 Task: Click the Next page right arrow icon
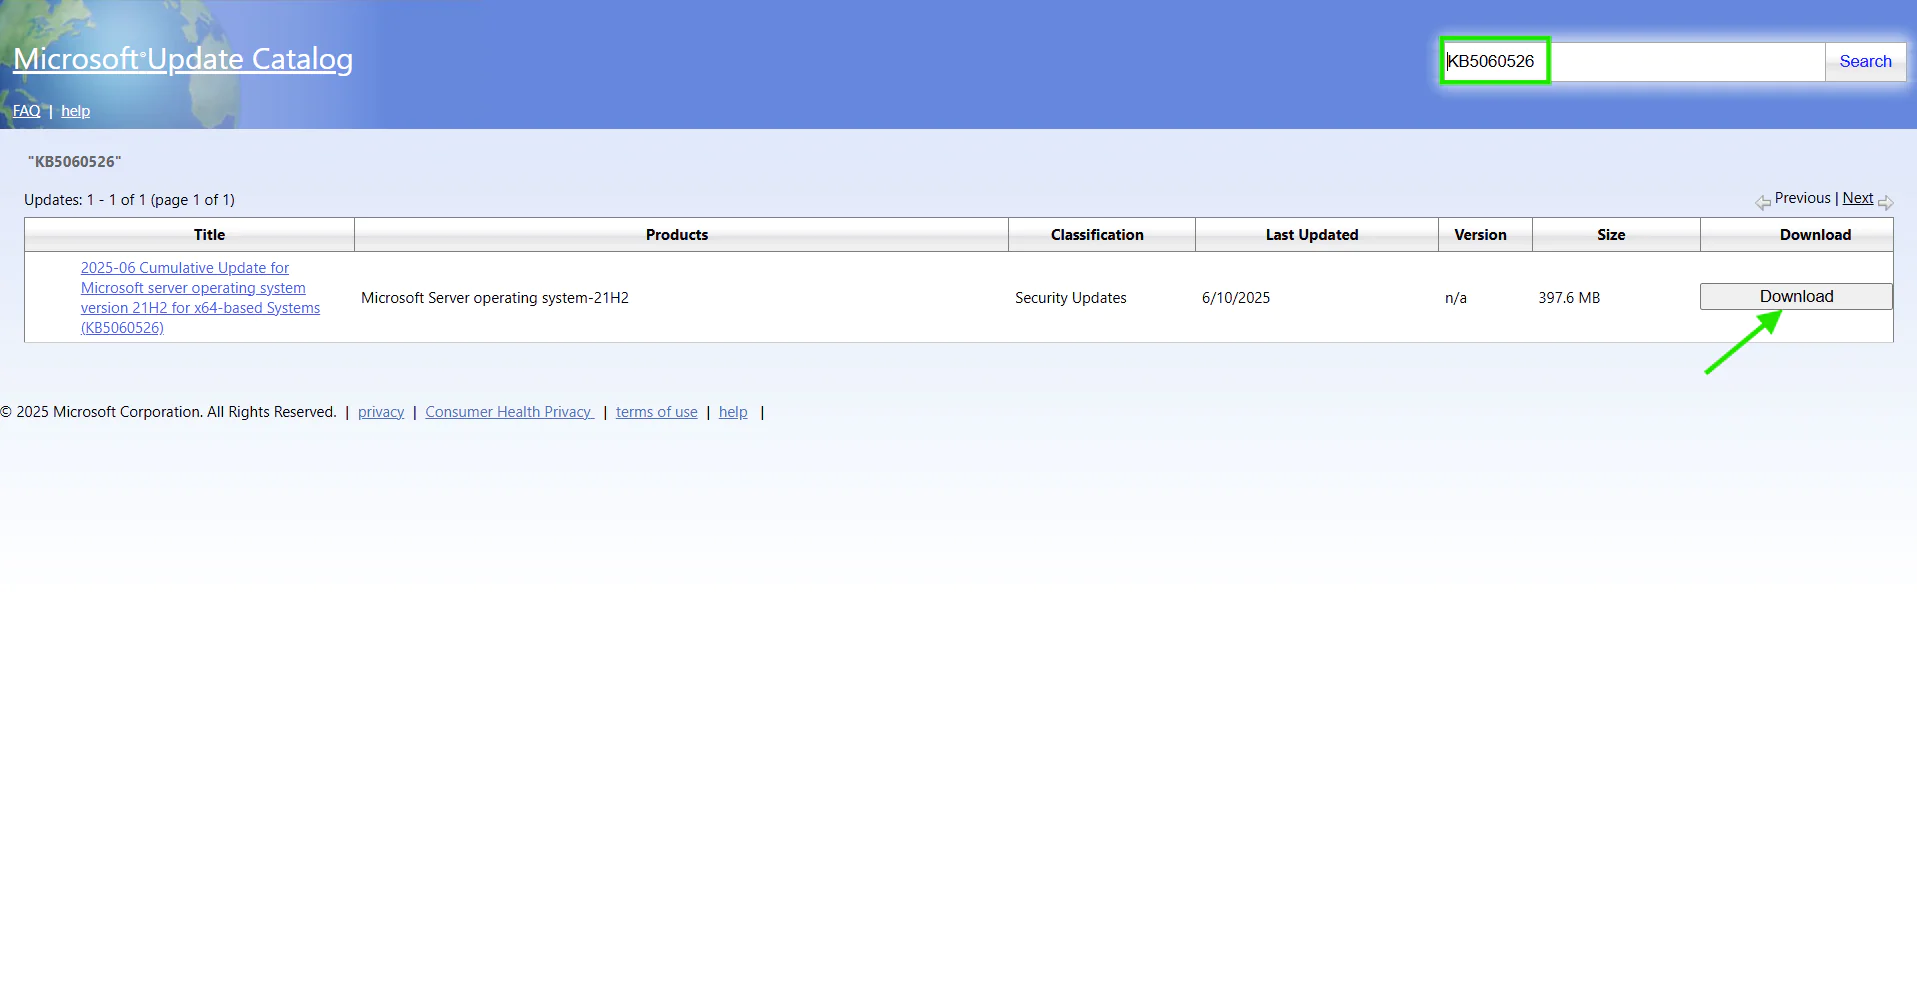click(1885, 203)
